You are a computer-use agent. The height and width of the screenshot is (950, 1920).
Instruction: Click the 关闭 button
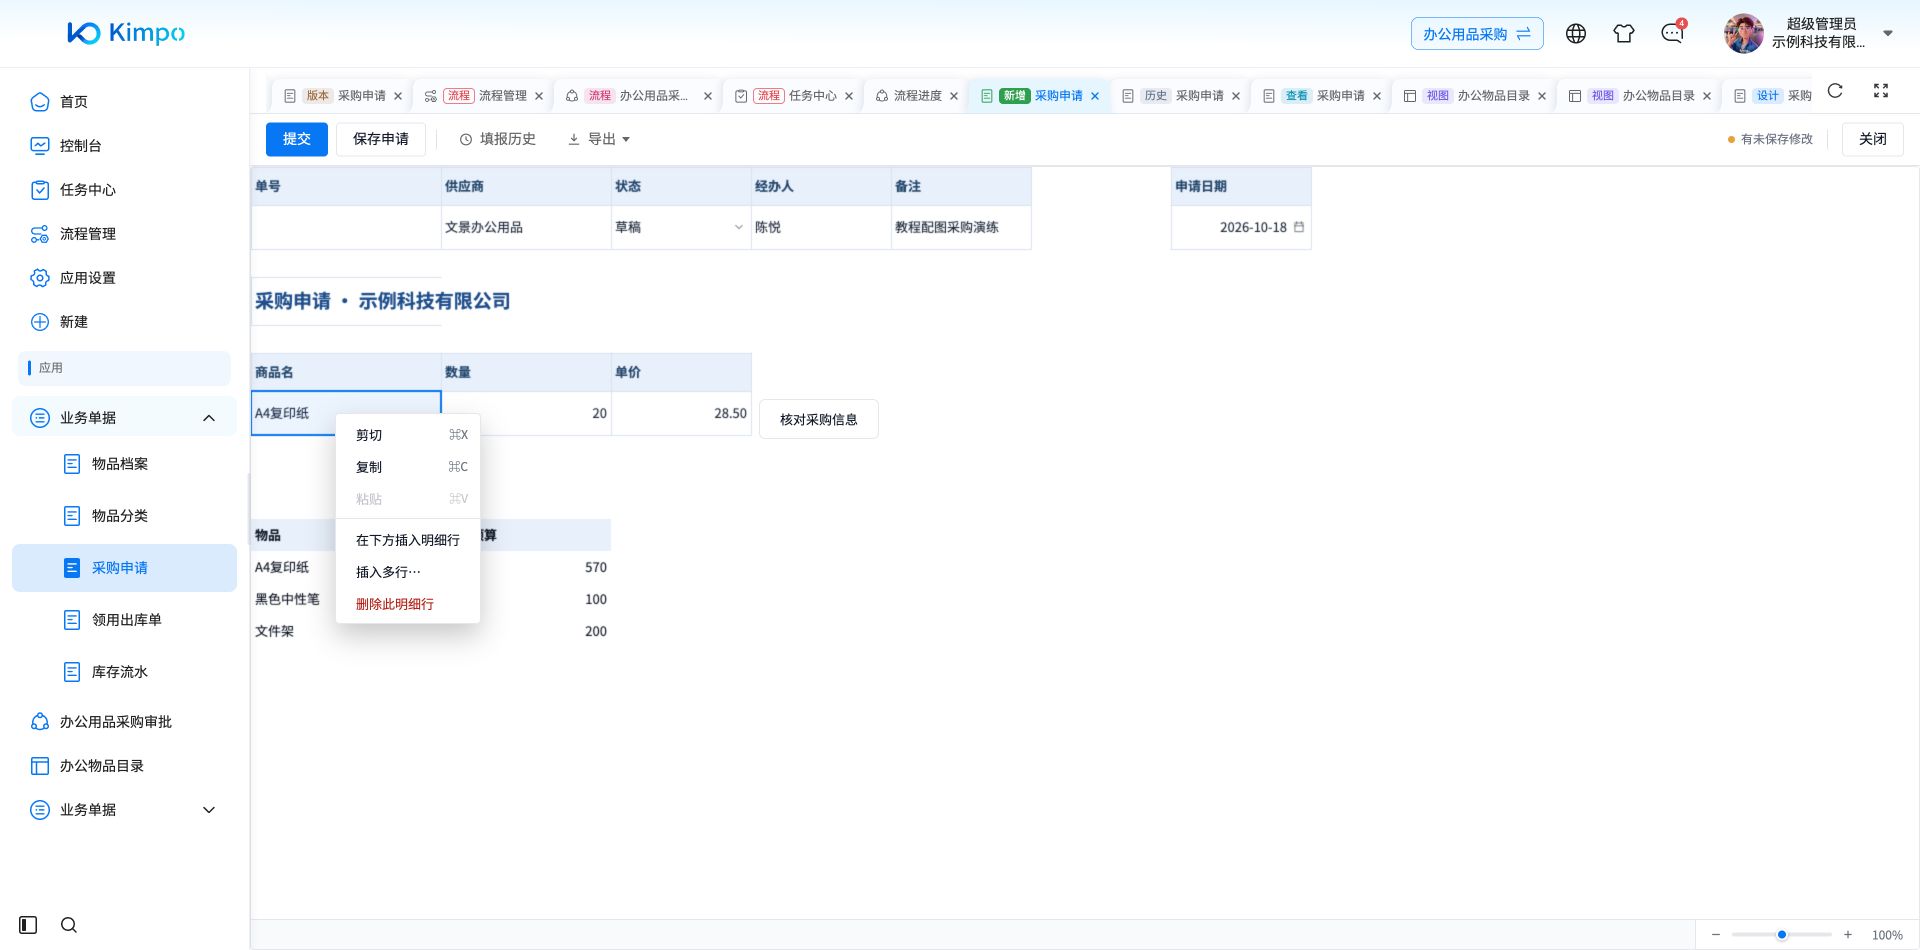(x=1873, y=139)
